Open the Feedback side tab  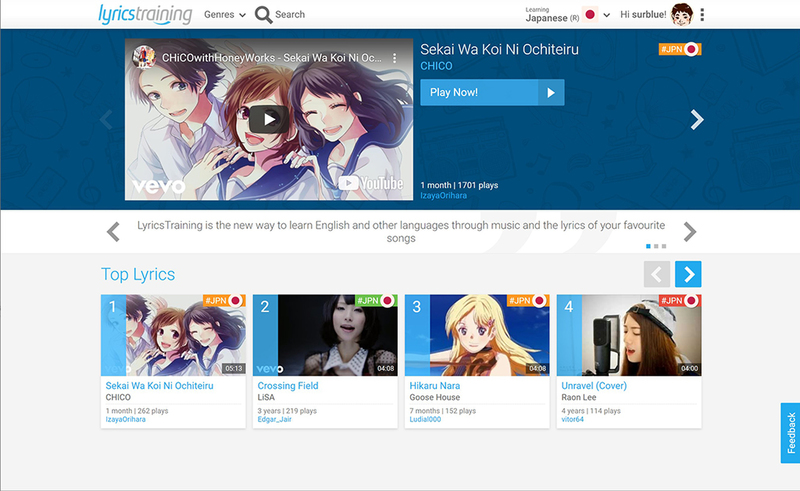790,433
